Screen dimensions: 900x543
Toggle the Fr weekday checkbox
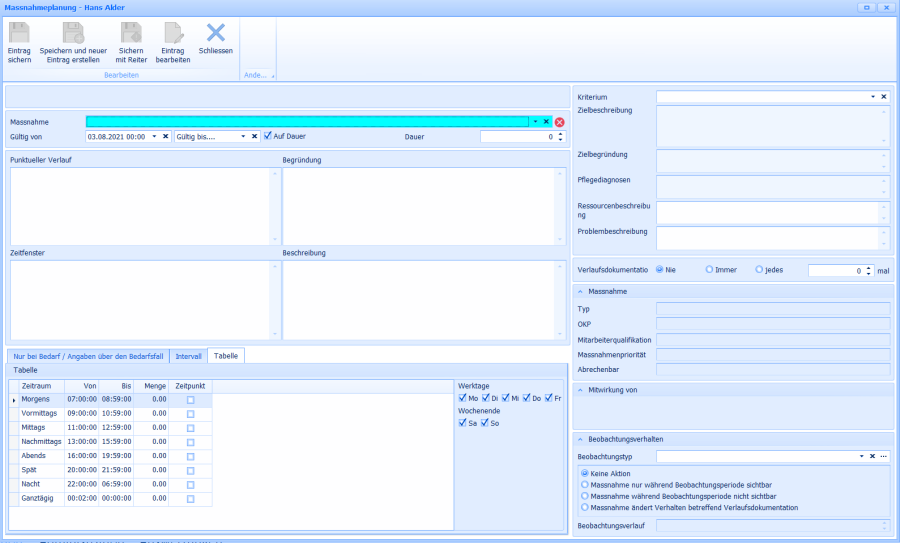549,398
